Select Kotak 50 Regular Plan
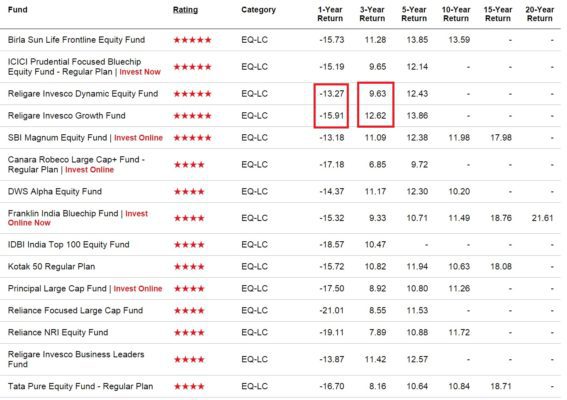Viewport: 567px width, 400px height. (51, 267)
